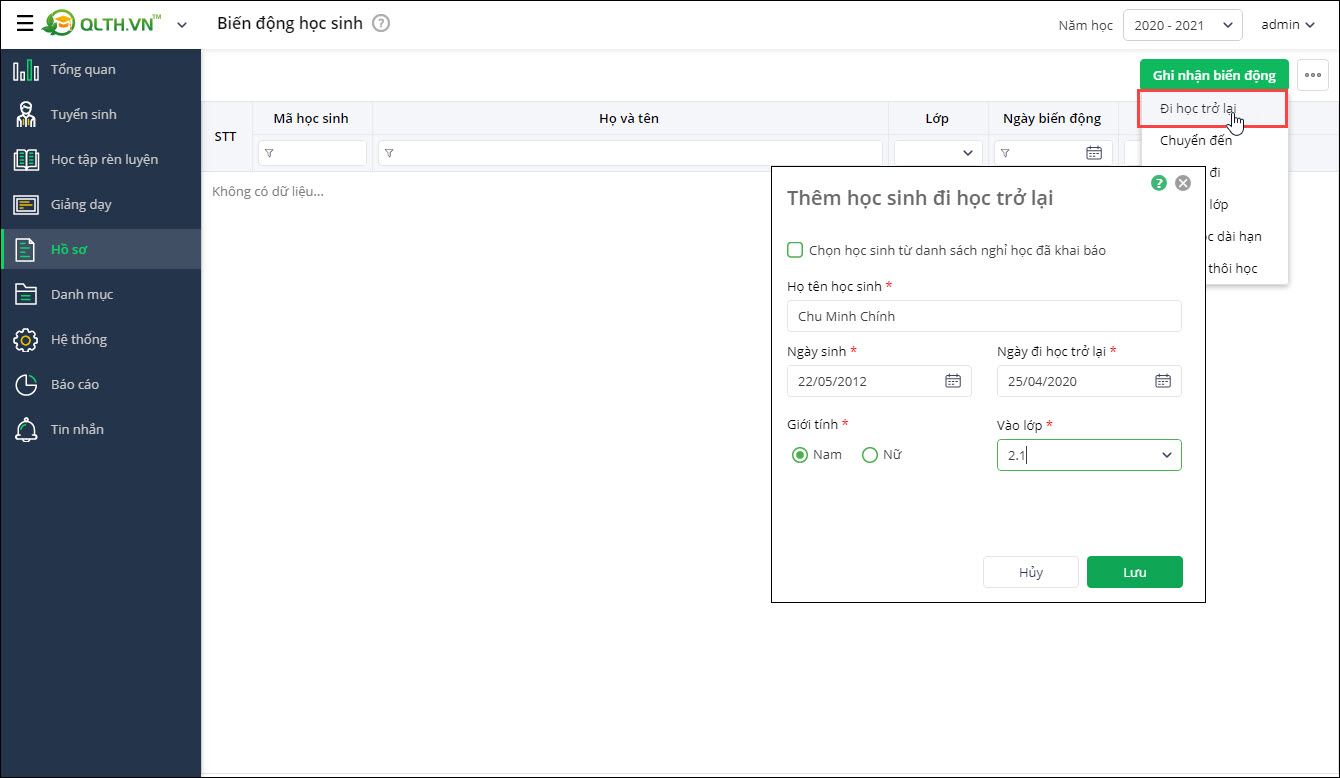The height and width of the screenshot is (778, 1340).
Task: Open calendar icon for Ngày đi học trở lại
Action: click(1163, 381)
